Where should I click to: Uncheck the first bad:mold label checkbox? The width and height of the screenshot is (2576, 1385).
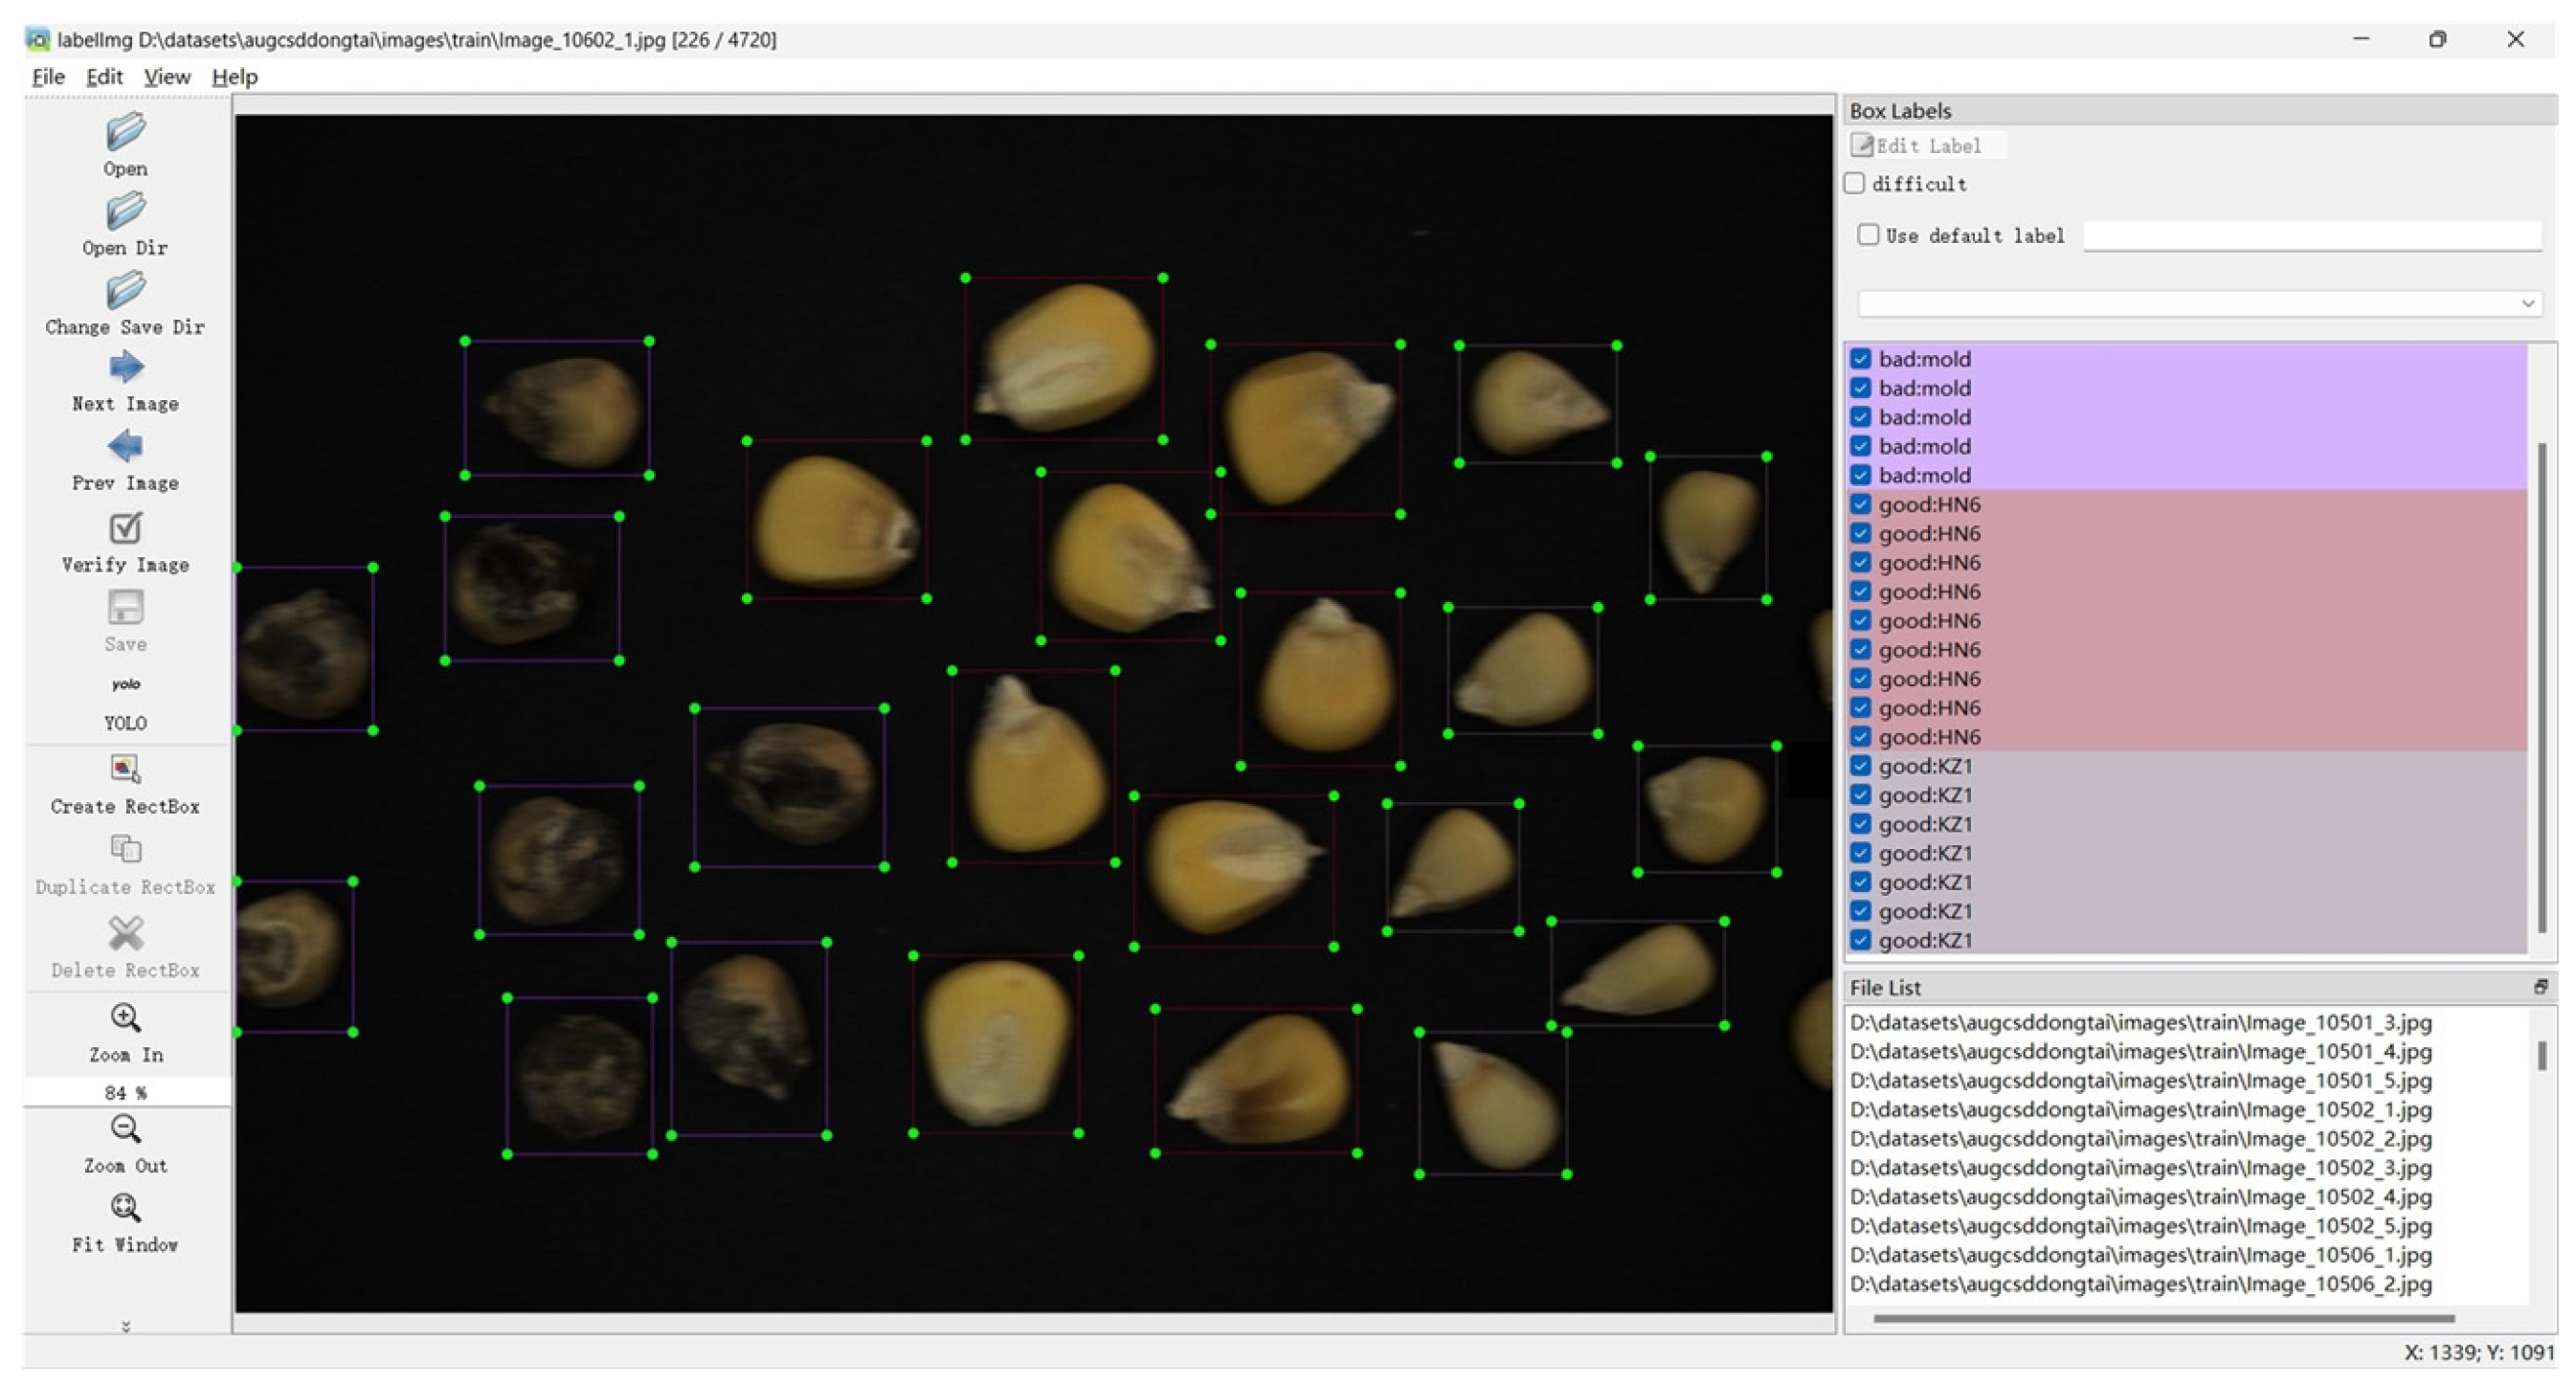click(1860, 358)
